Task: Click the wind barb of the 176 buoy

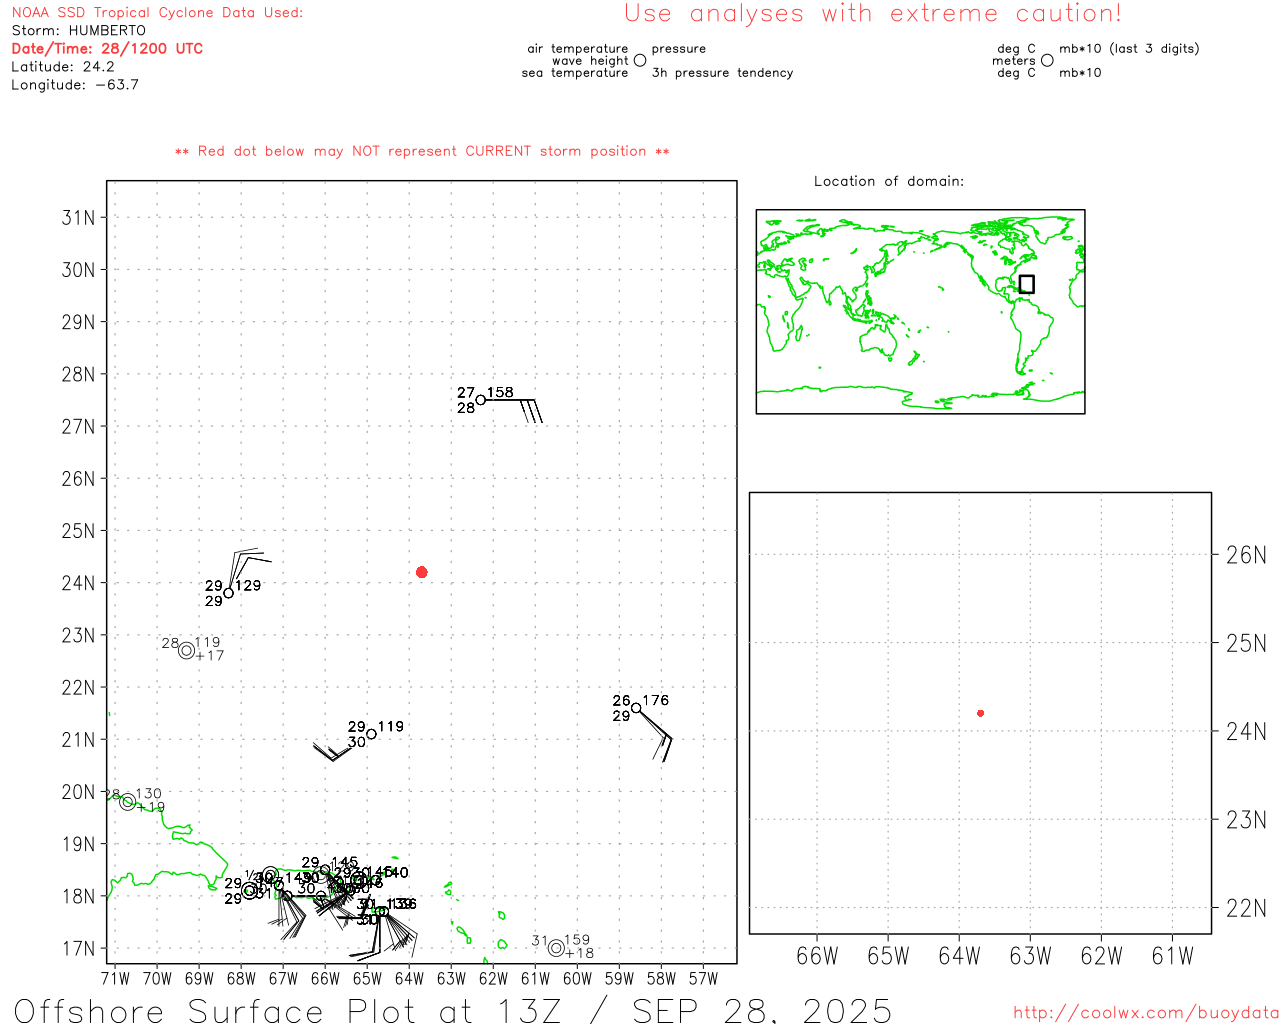Action: click(656, 735)
